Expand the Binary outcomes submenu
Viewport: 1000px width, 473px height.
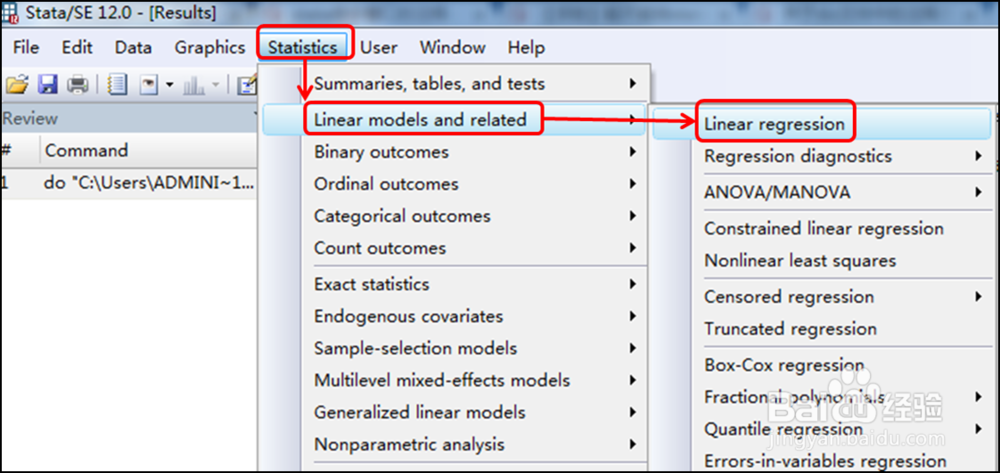tap(455, 152)
